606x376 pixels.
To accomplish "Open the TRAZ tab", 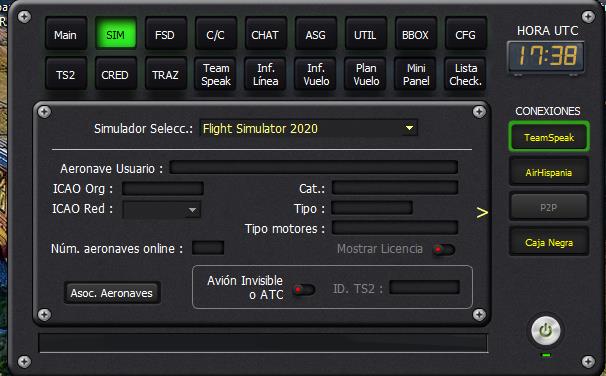I will pos(165,73).
